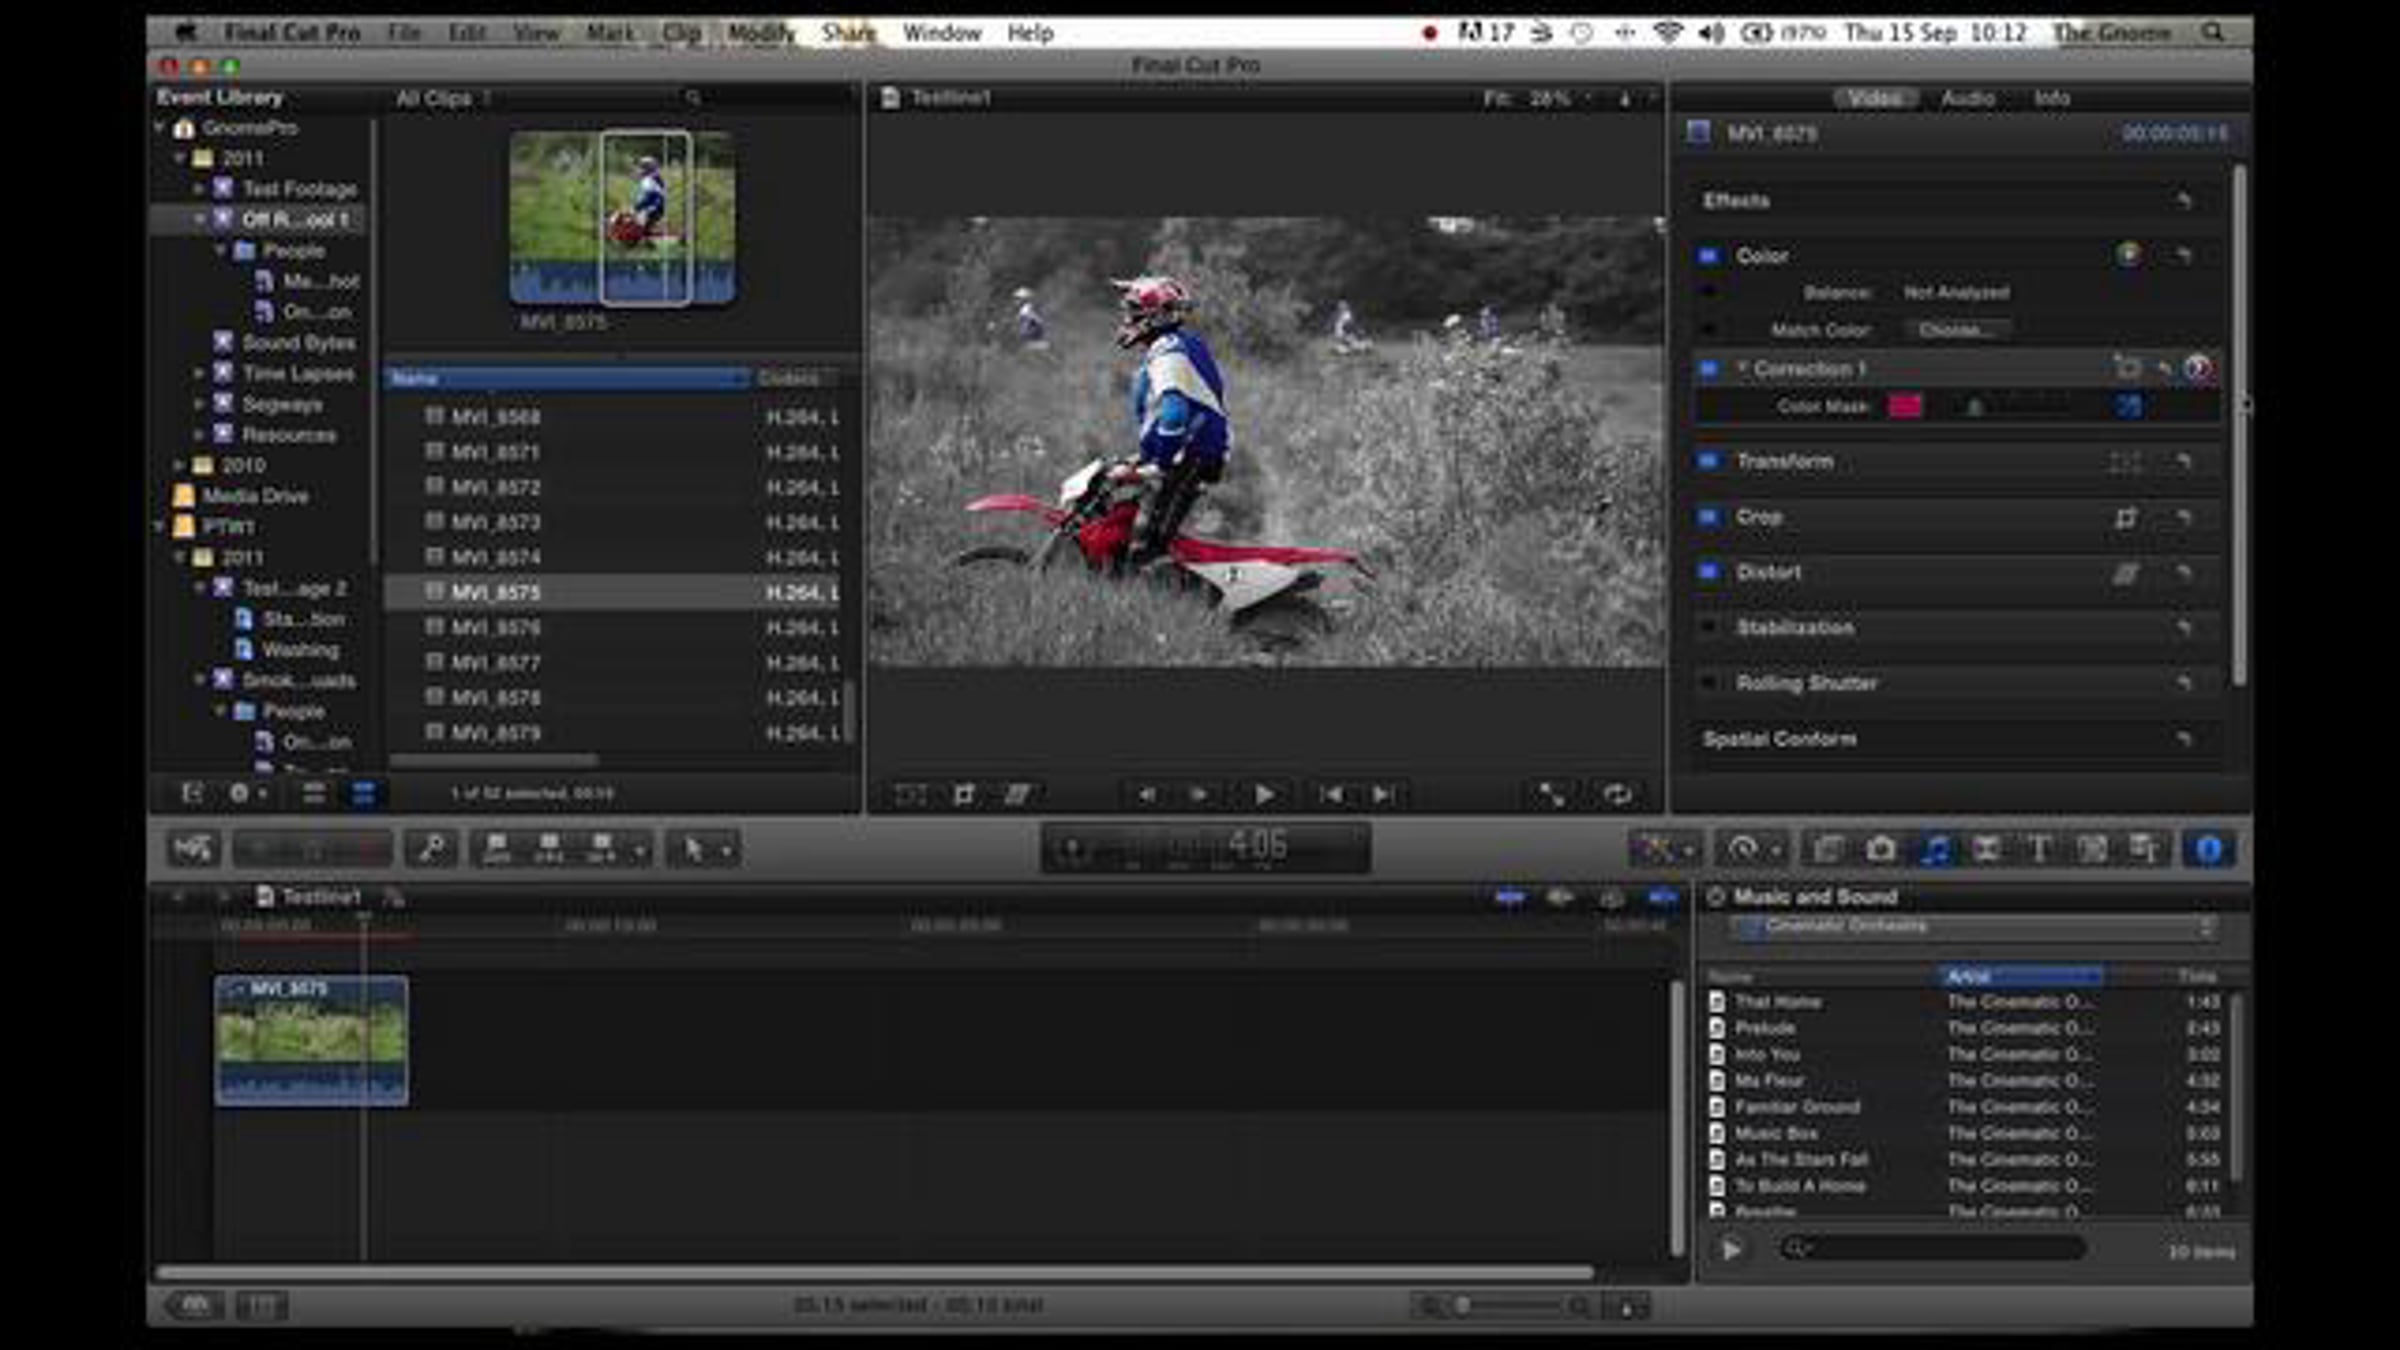Jump to the next edit point
The image size is (2400, 1350).
pos(1384,795)
